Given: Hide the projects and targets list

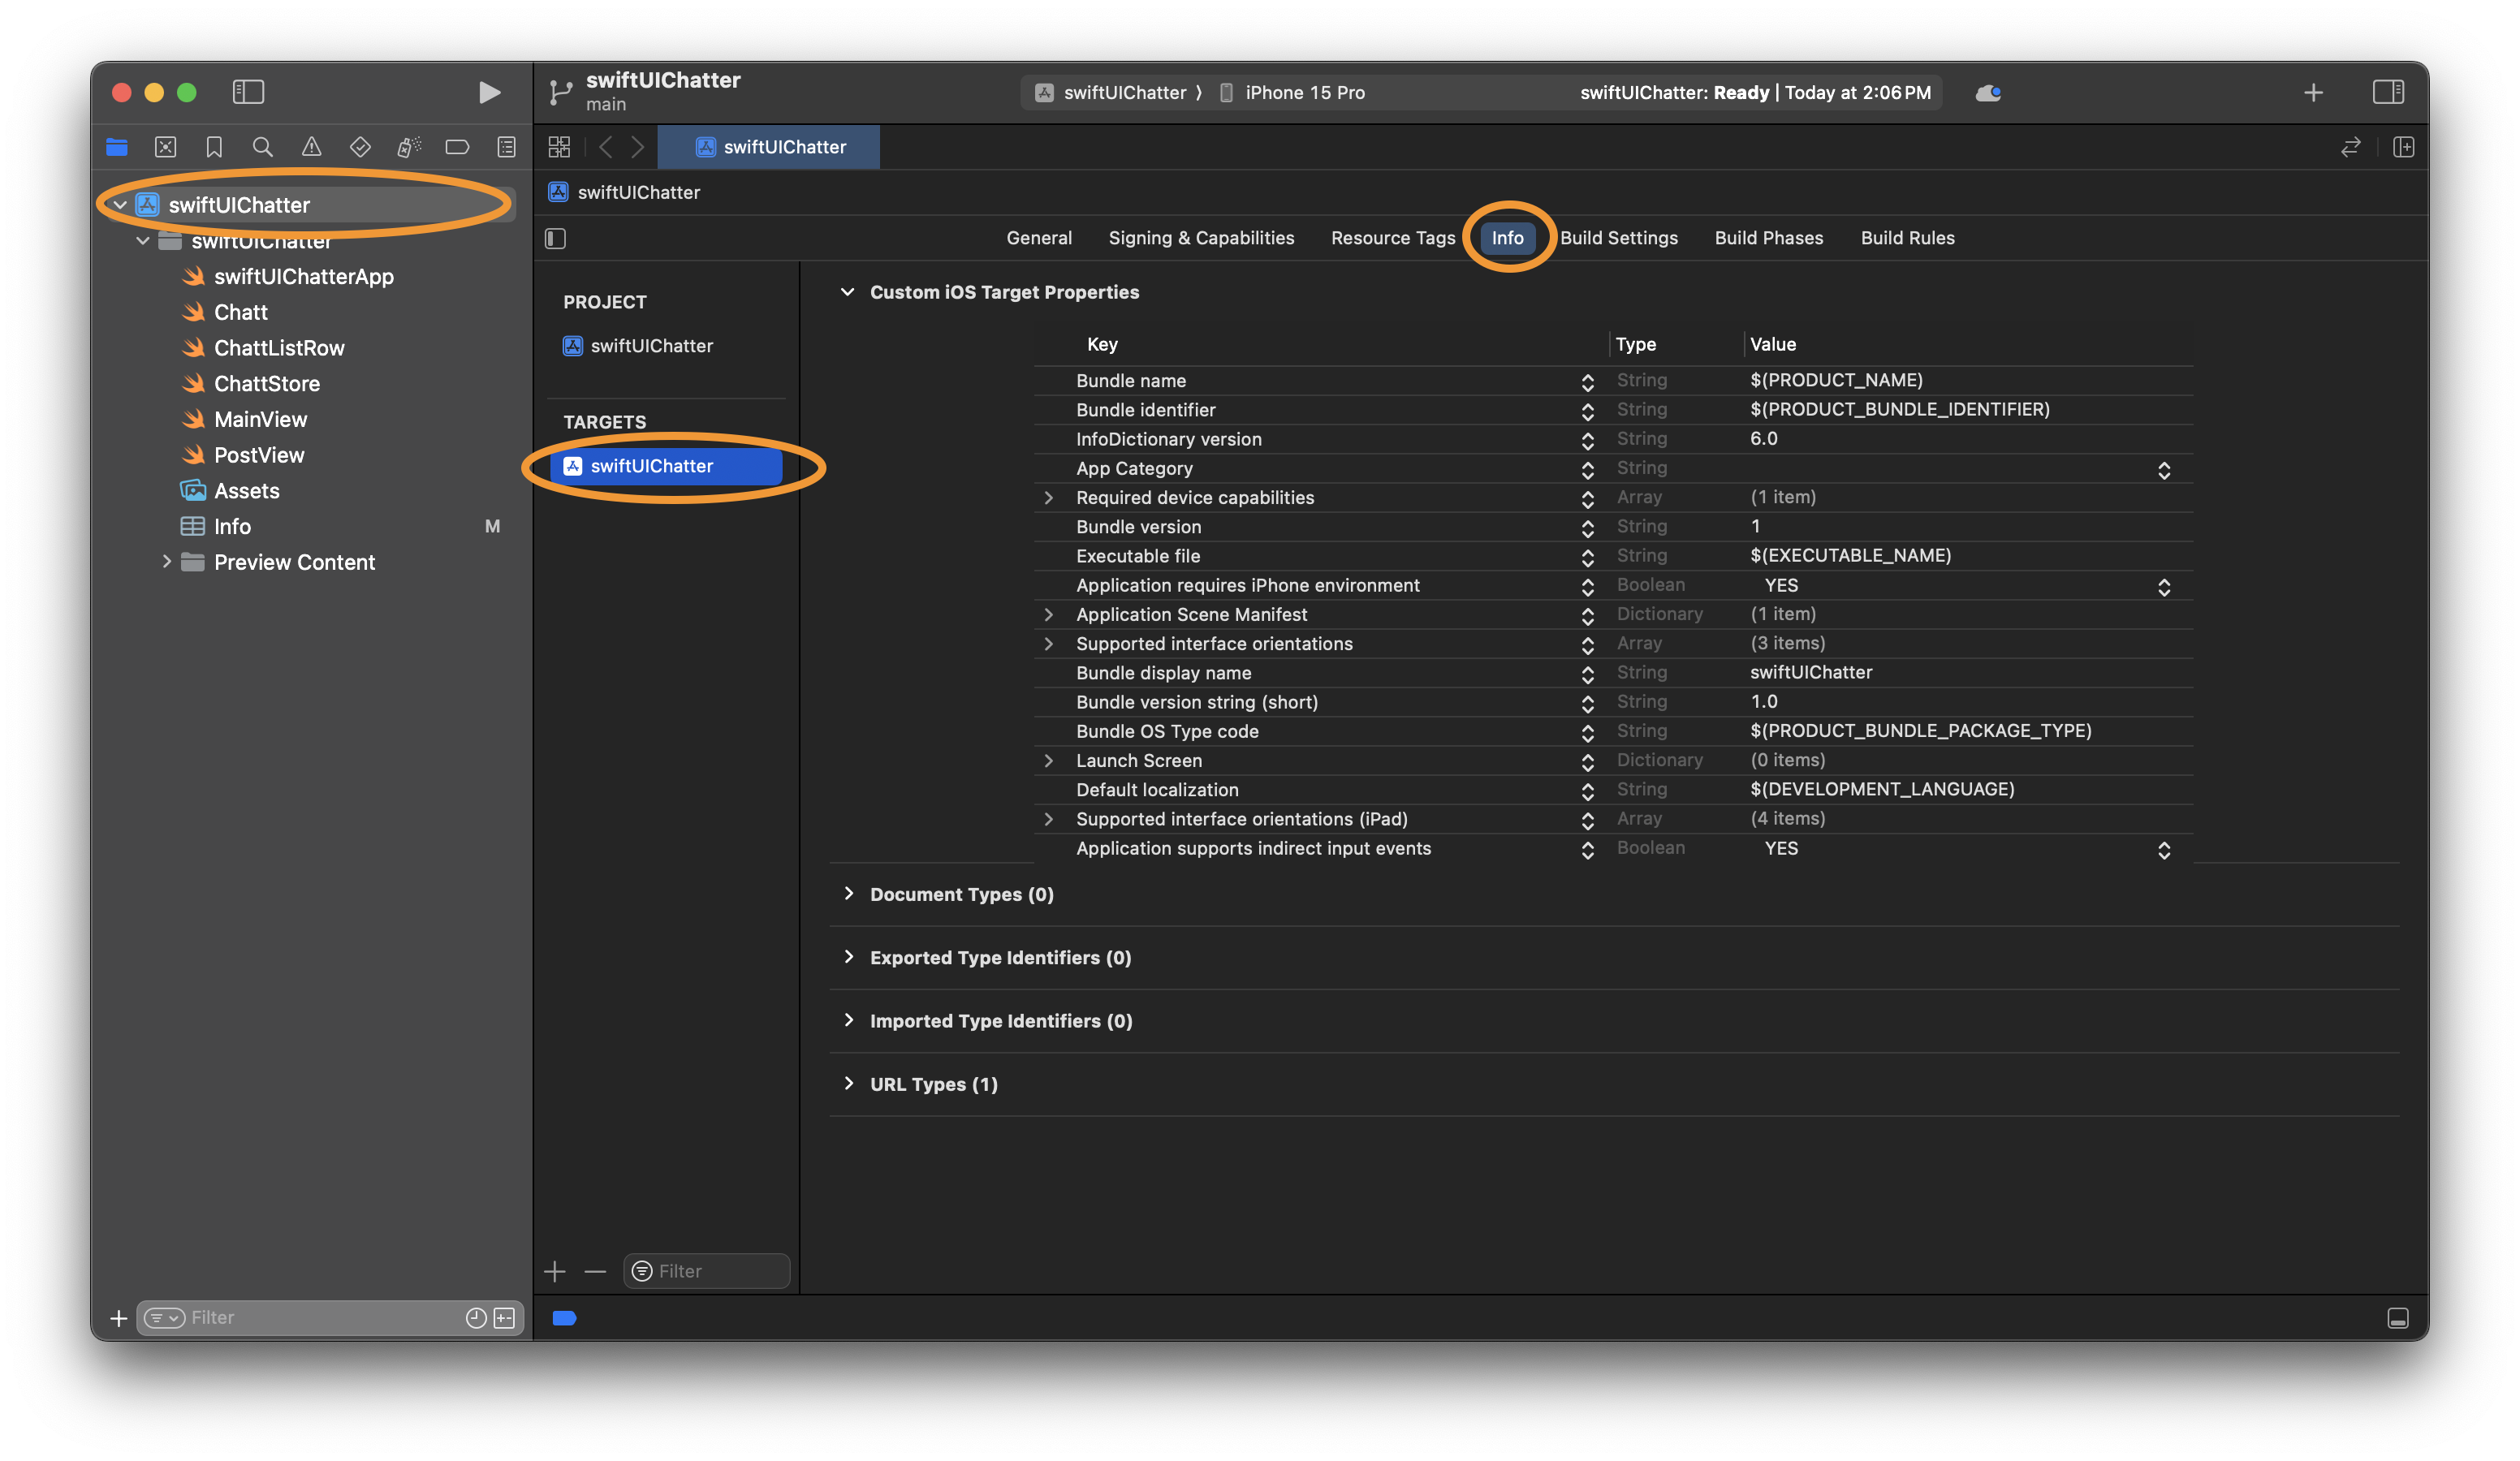Looking at the screenshot, I should coord(556,238).
